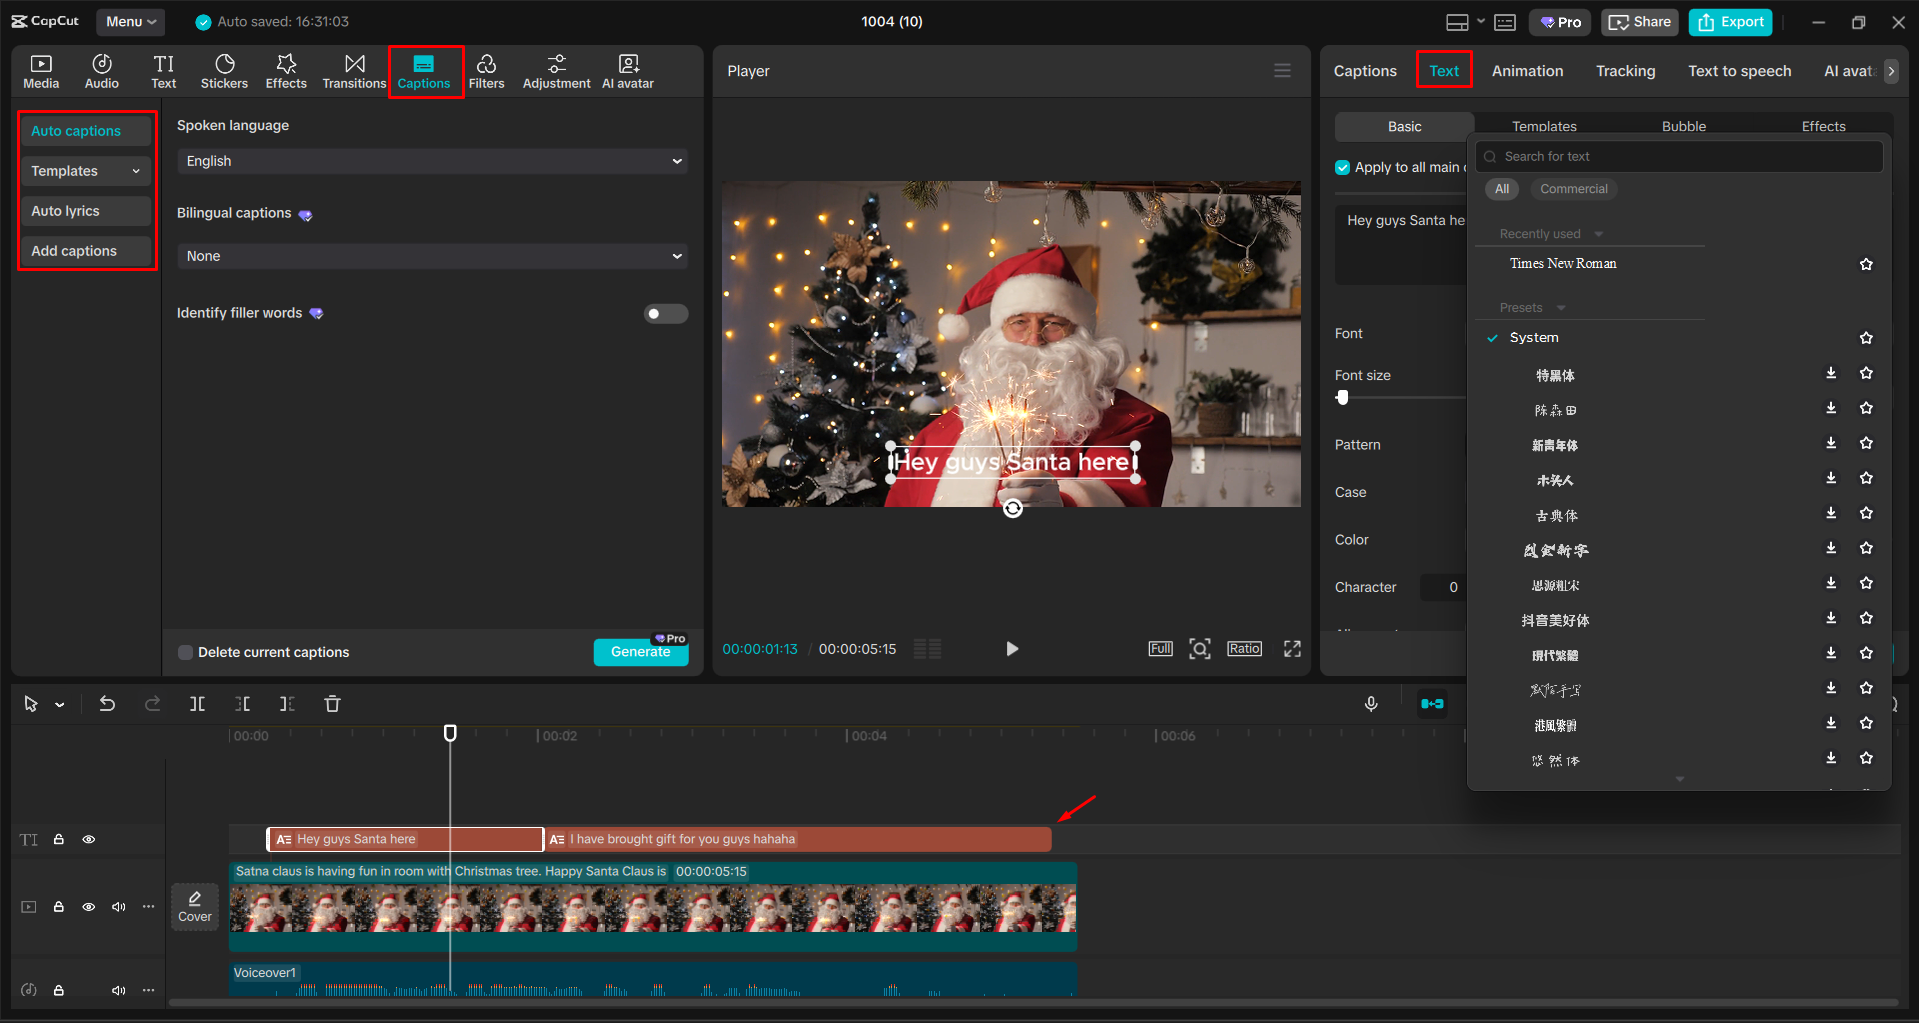The width and height of the screenshot is (1919, 1023).
Task: Uncheck Apply to all main captions
Action: (x=1341, y=167)
